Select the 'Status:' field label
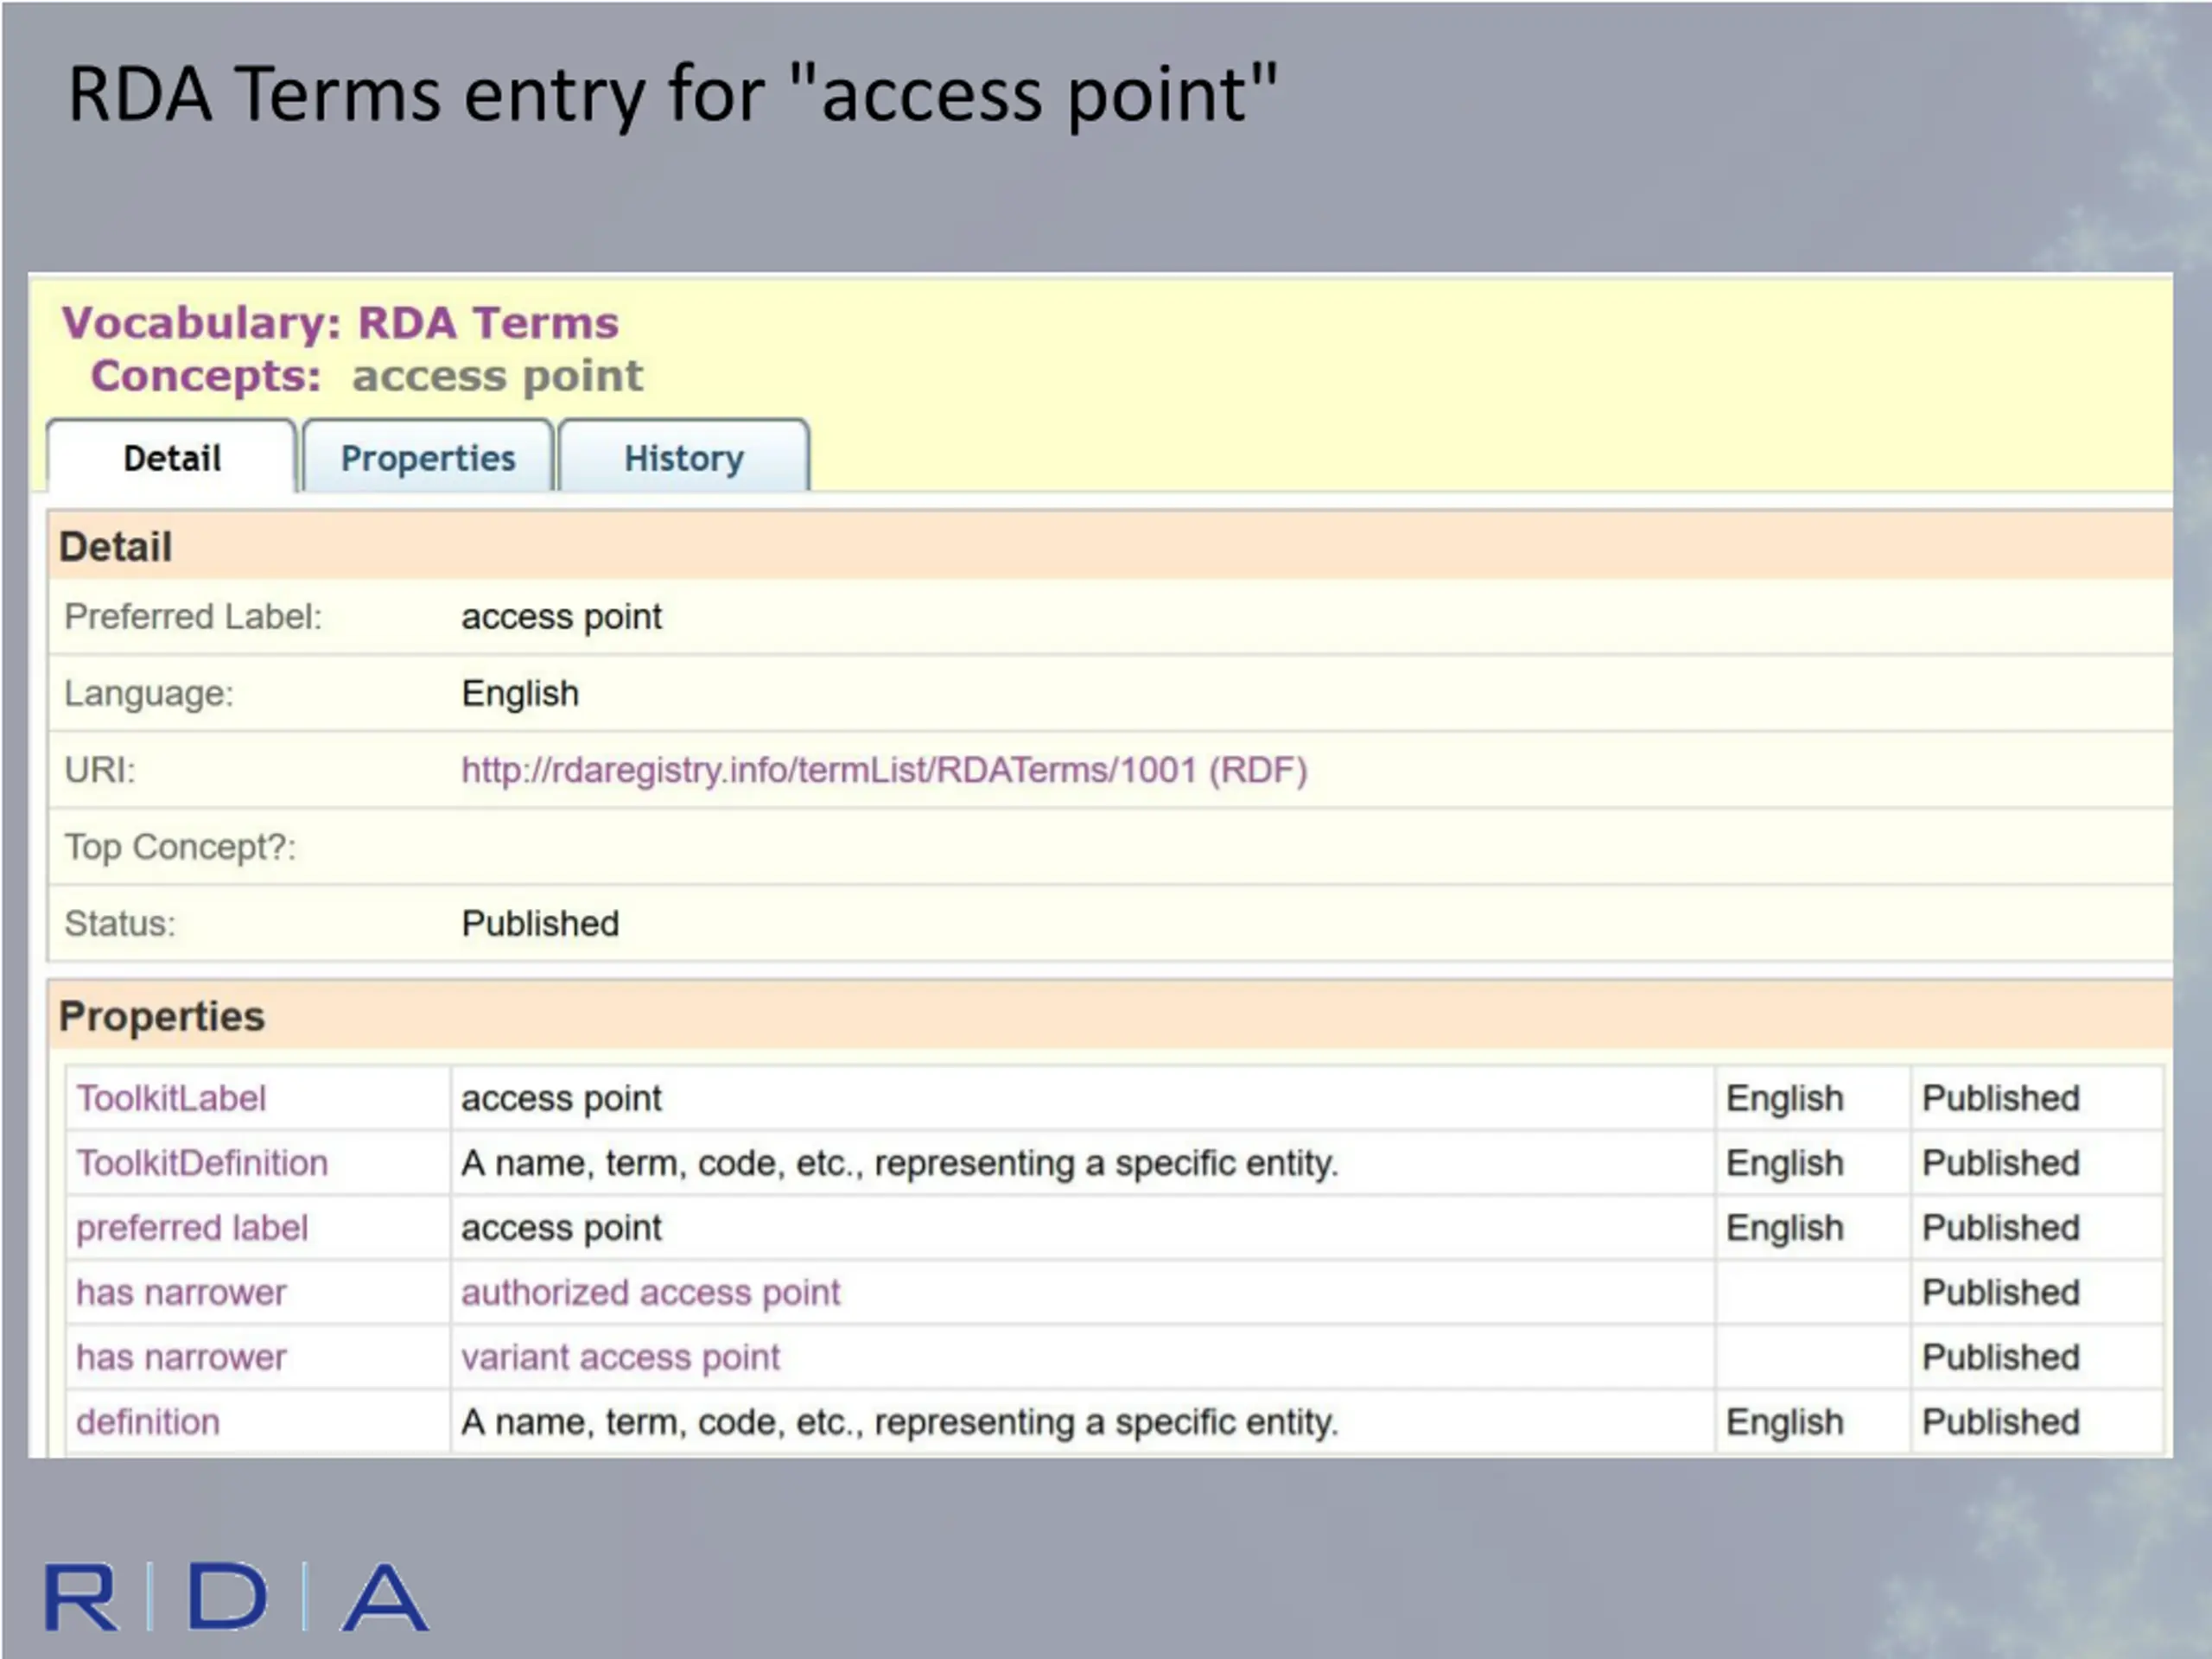 pos(119,923)
